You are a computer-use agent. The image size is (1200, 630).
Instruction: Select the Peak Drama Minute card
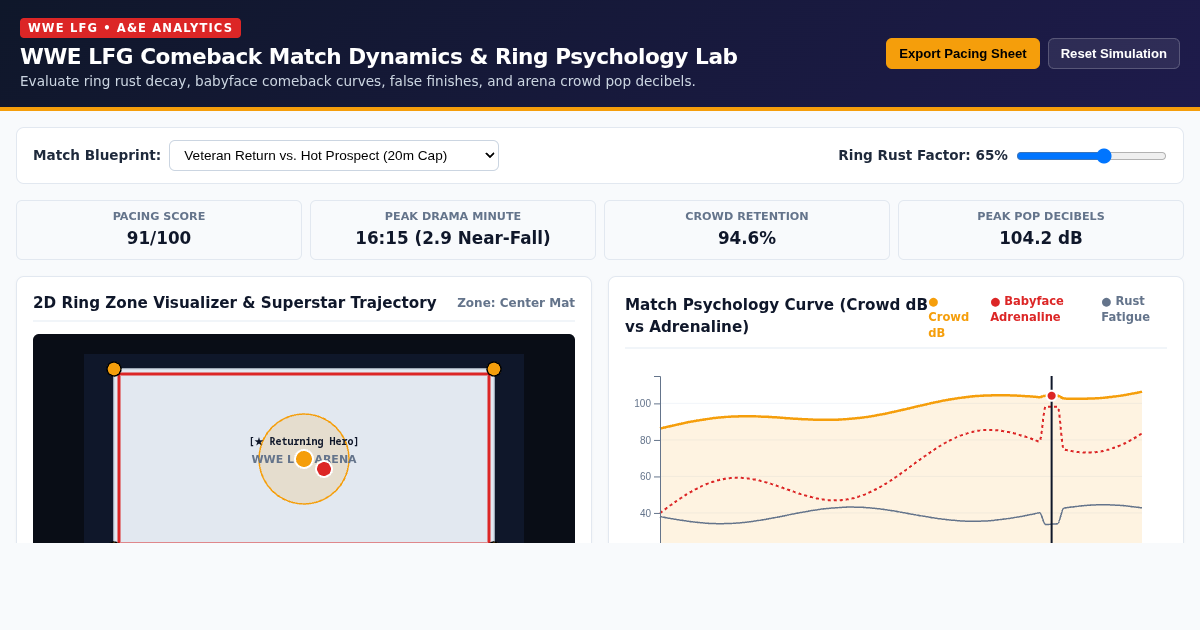pos(453,230)
